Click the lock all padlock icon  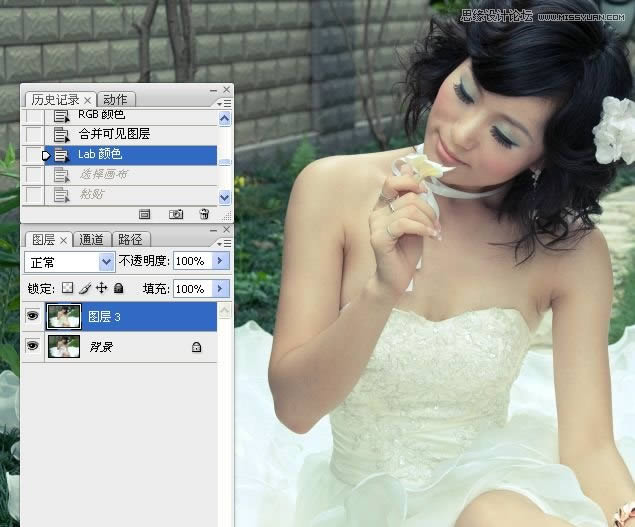pos(118,288)
